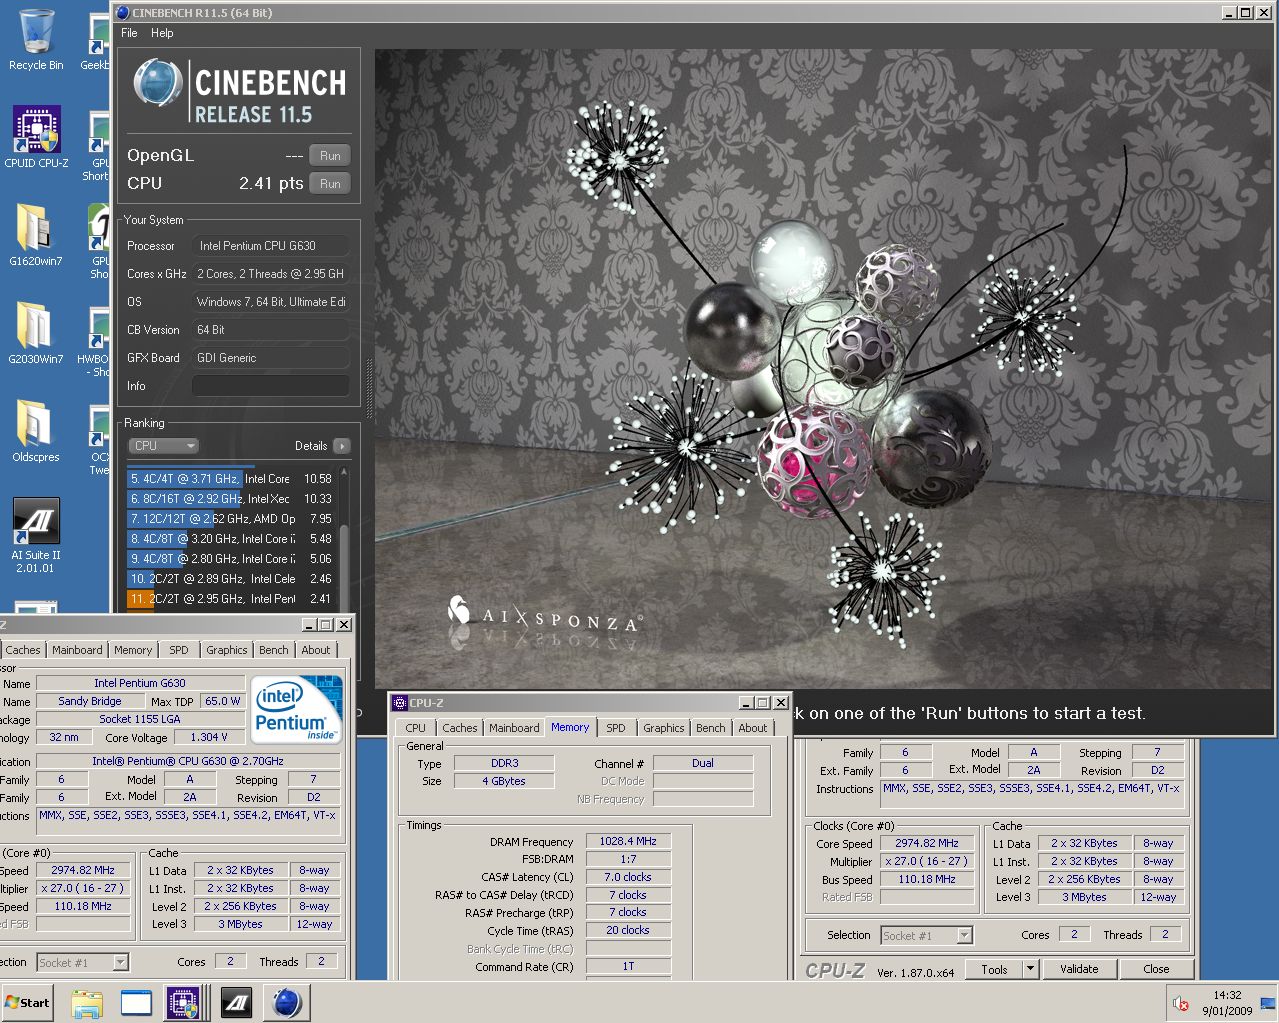Open the G2030Win7 folder icon
This screenshot has height=1023, width=1279.
tap(36, 333)
